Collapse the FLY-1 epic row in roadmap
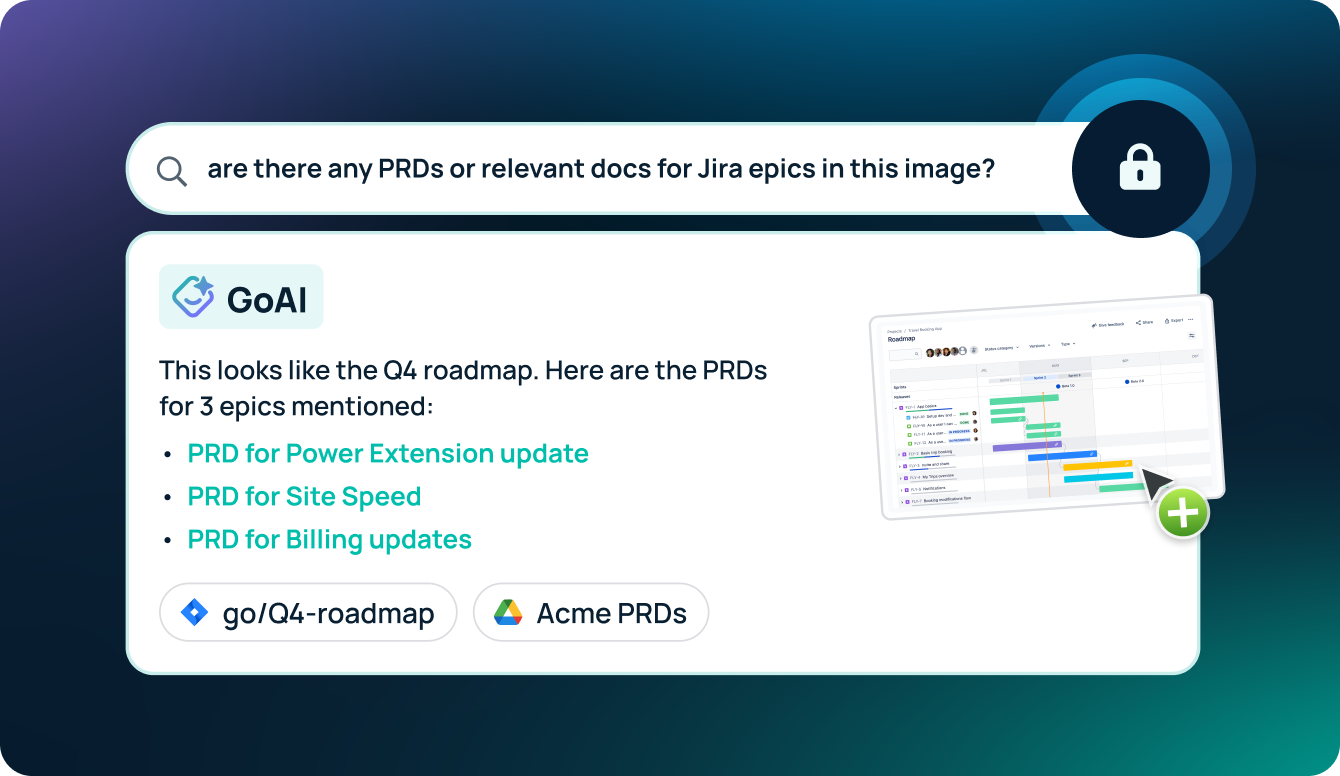1340x776 pixels. click(x=896, y=407)
